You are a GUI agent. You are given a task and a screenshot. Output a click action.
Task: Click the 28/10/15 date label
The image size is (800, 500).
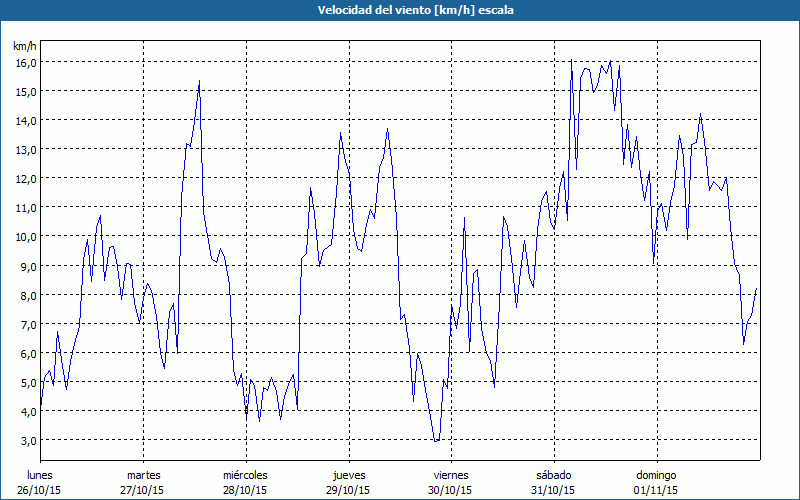coord(245,490)
